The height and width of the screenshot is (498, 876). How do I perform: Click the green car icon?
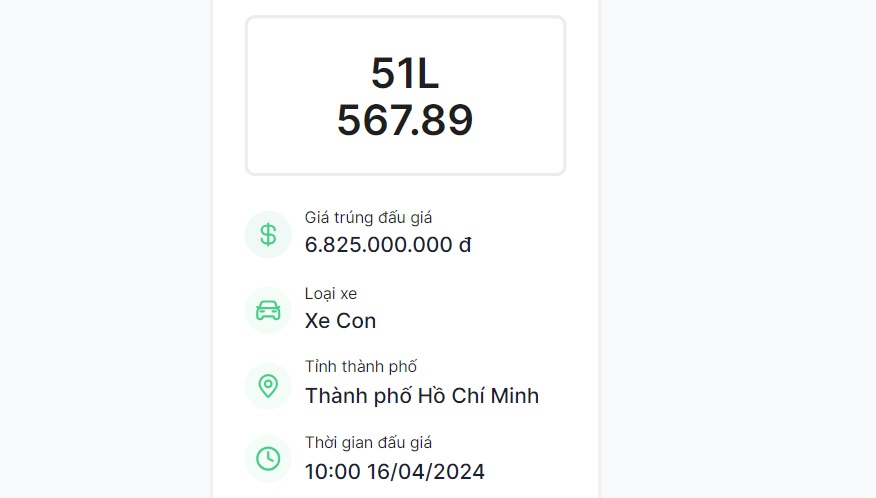(x=268, y=310)
